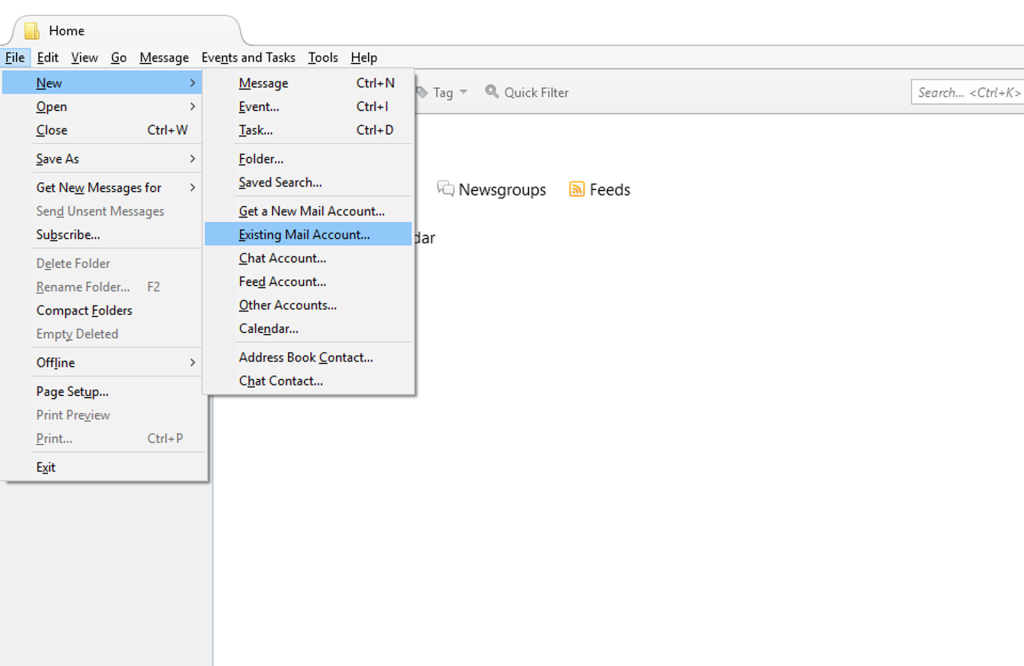Click Page Setup... in File menu
This screenshot has width=1024, height=666.
tap(103, 391)
